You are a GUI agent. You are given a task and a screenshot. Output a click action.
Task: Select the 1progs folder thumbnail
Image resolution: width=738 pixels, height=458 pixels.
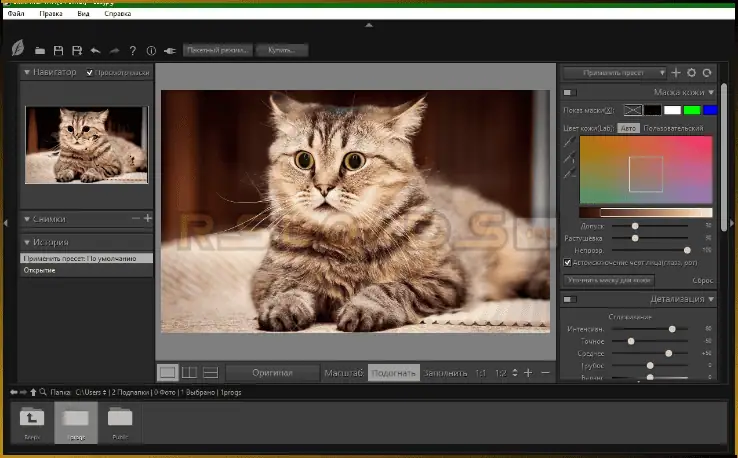(76, 422)
